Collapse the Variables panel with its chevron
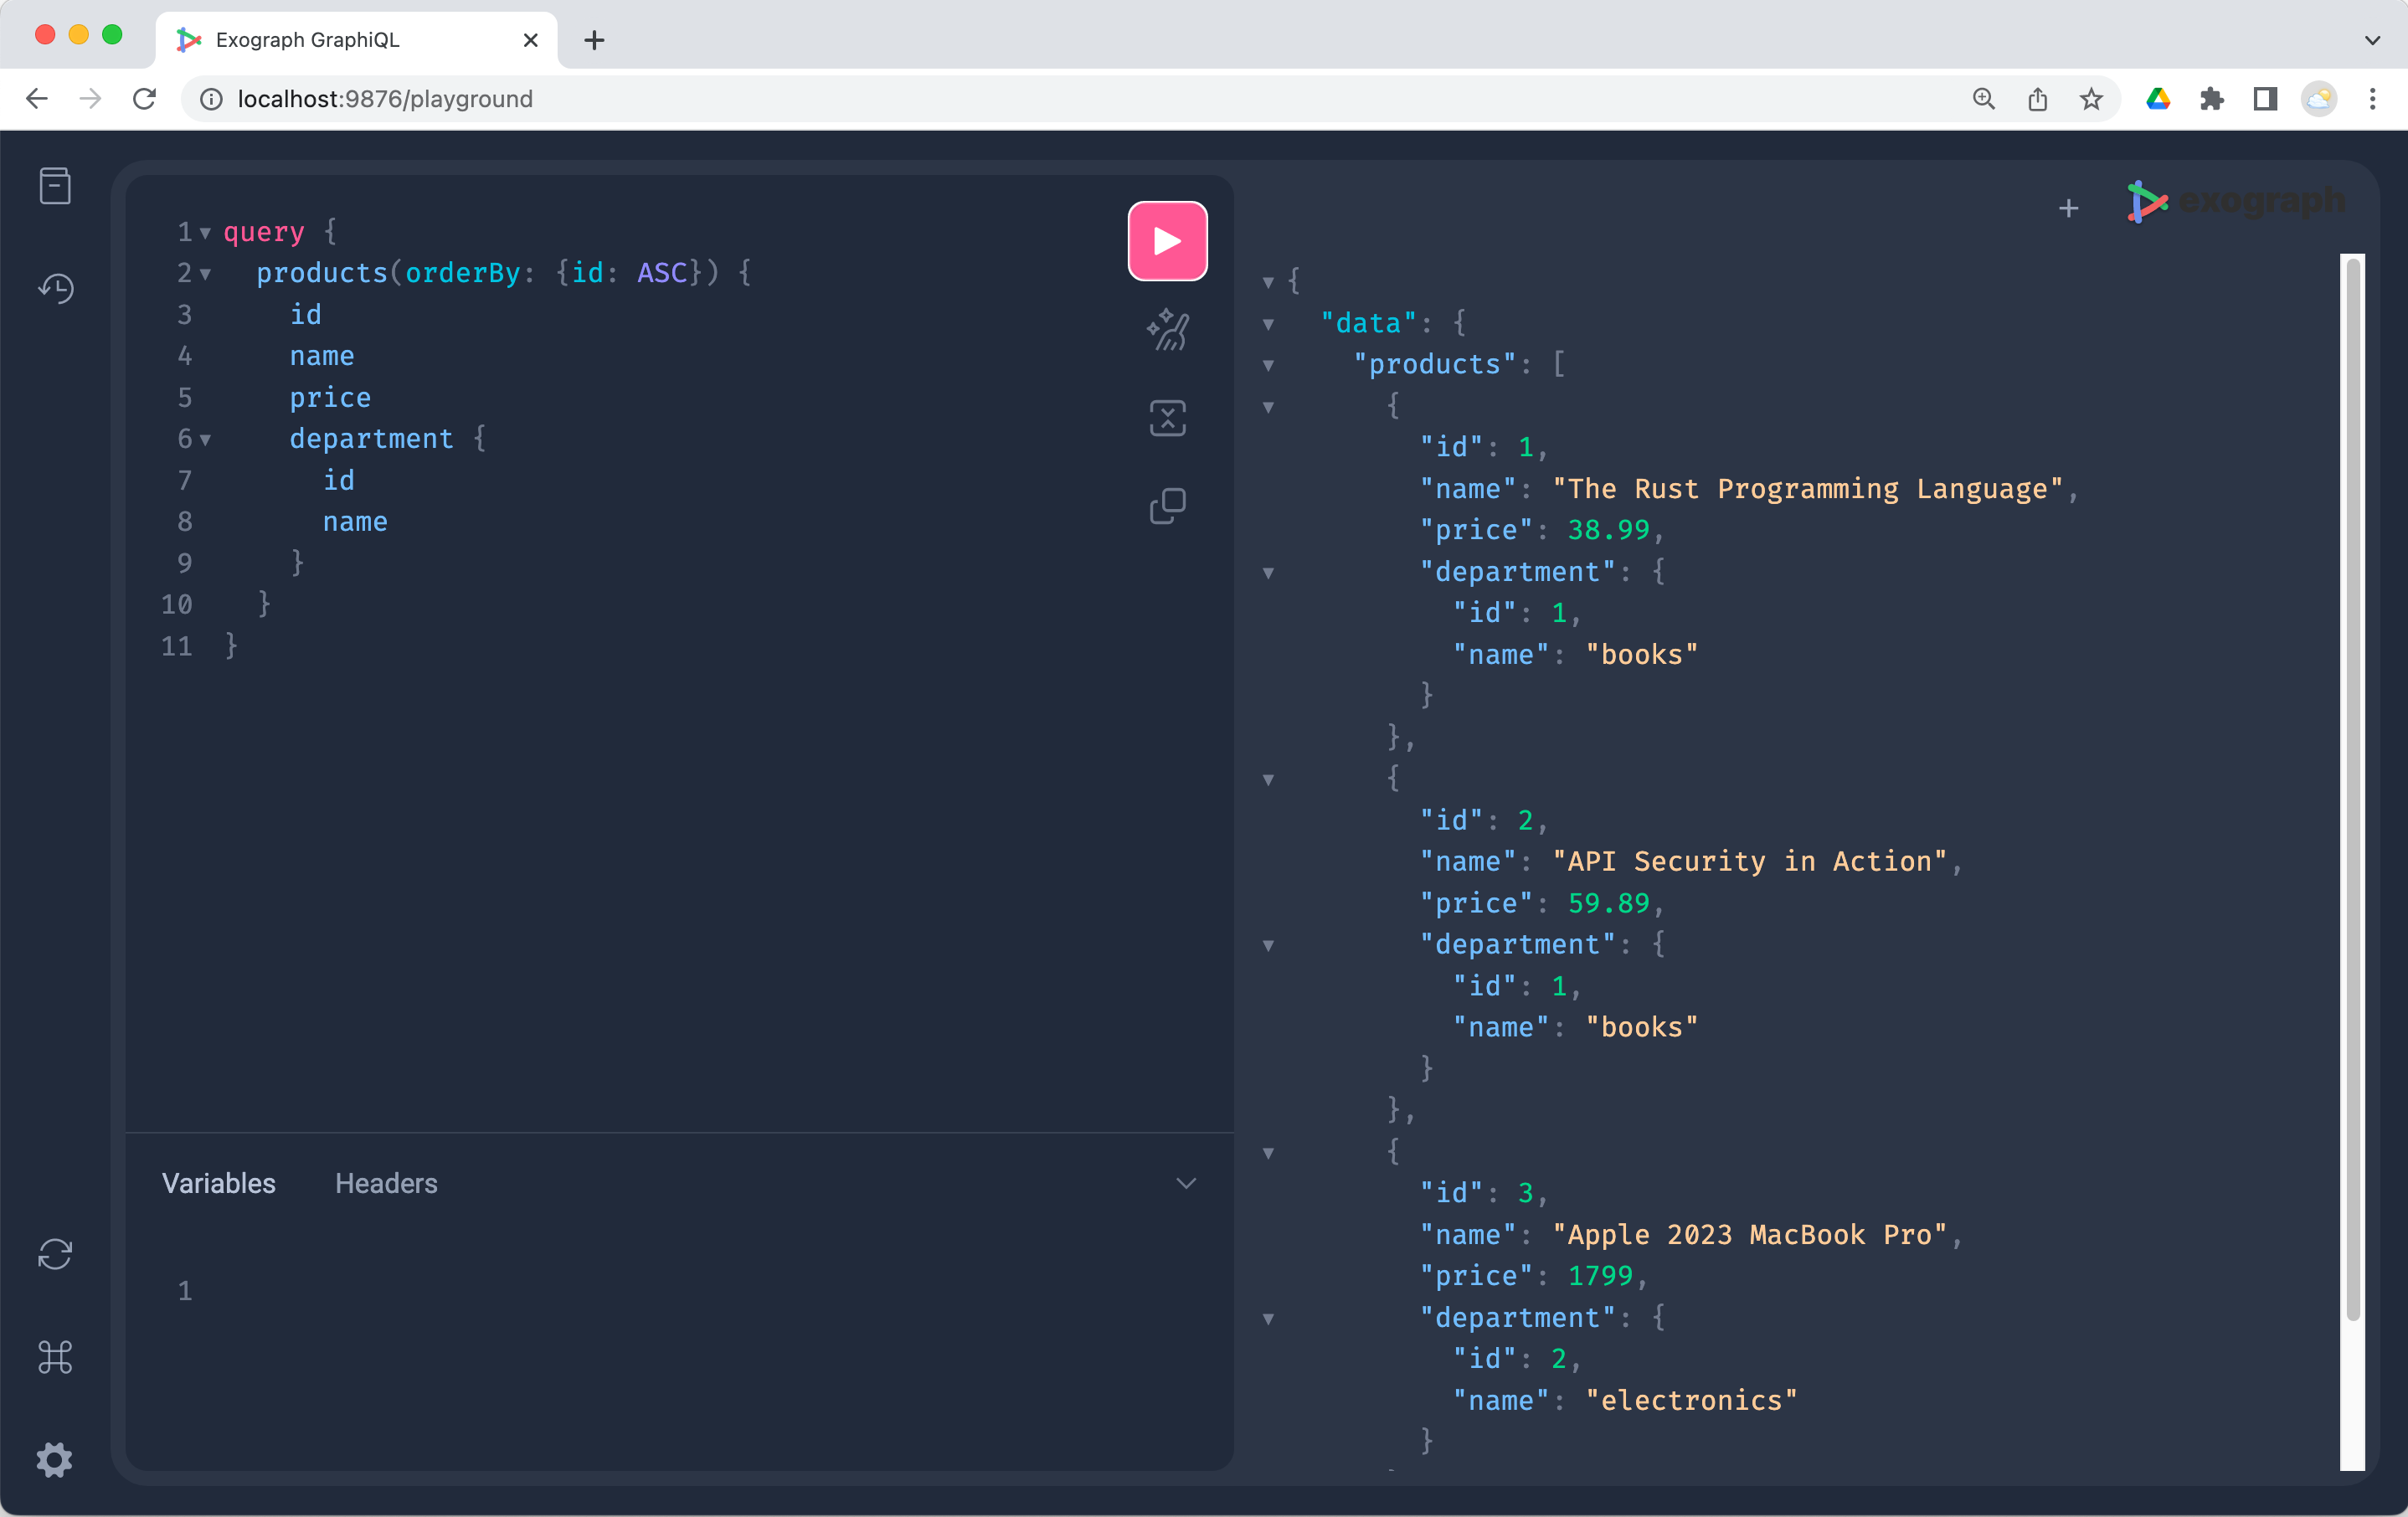 (1186, 1183)
